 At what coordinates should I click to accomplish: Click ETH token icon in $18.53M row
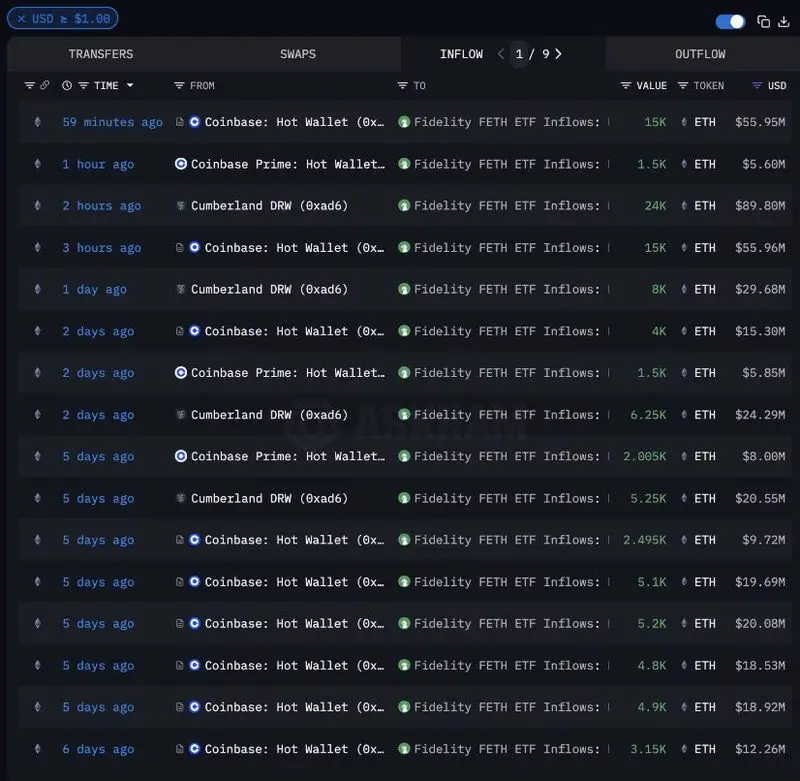tap(684, 666)
